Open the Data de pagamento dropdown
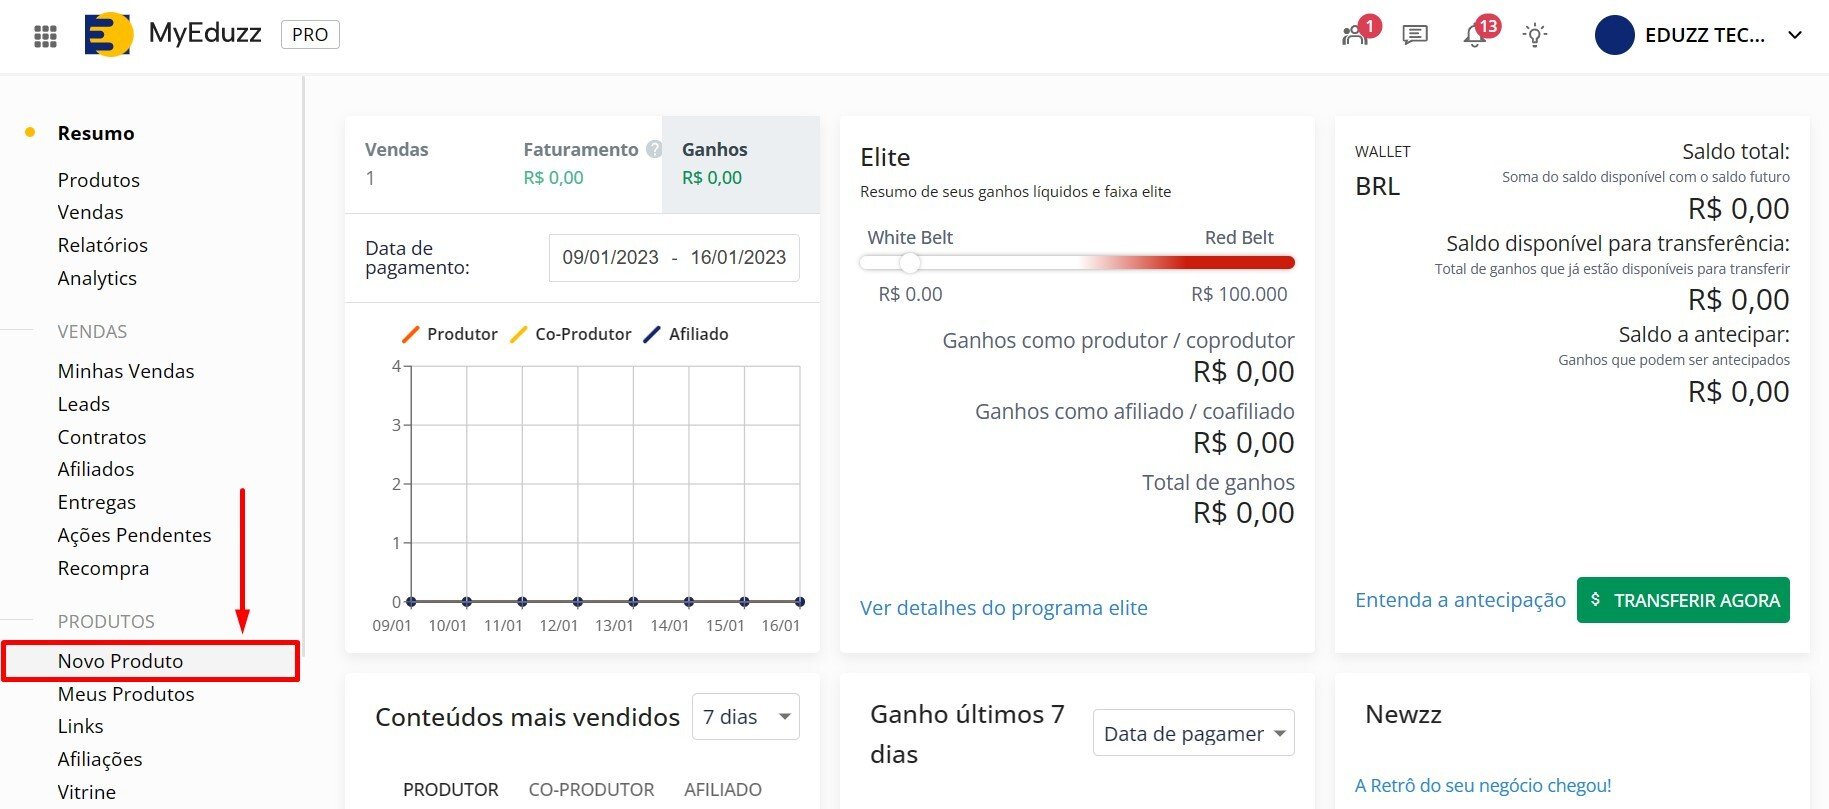Viewport: 1829px width, 809px height. click(1193, 733)
